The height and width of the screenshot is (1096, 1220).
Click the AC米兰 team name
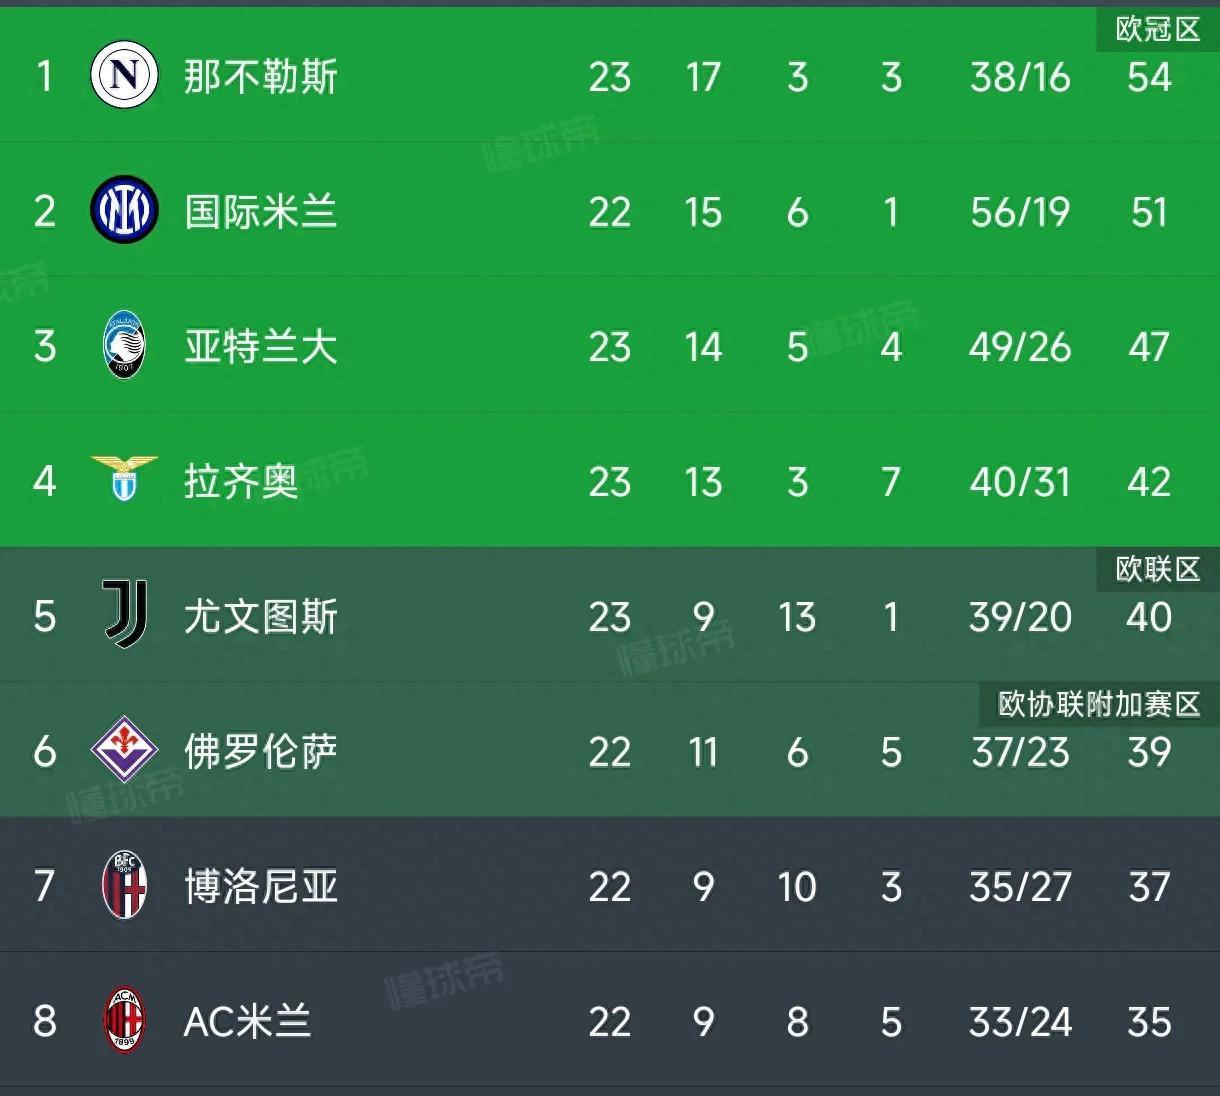coord(247,1022)
